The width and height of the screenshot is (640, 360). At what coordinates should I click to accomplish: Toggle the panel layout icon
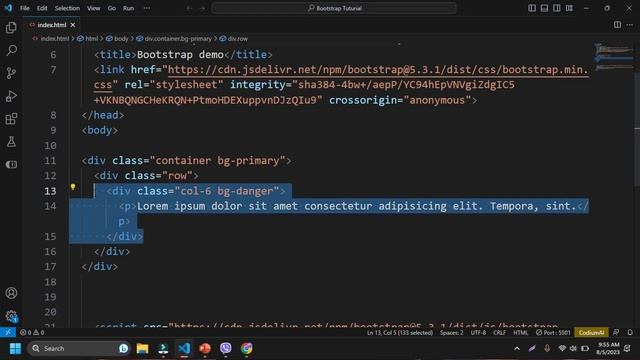click(544, 8)
